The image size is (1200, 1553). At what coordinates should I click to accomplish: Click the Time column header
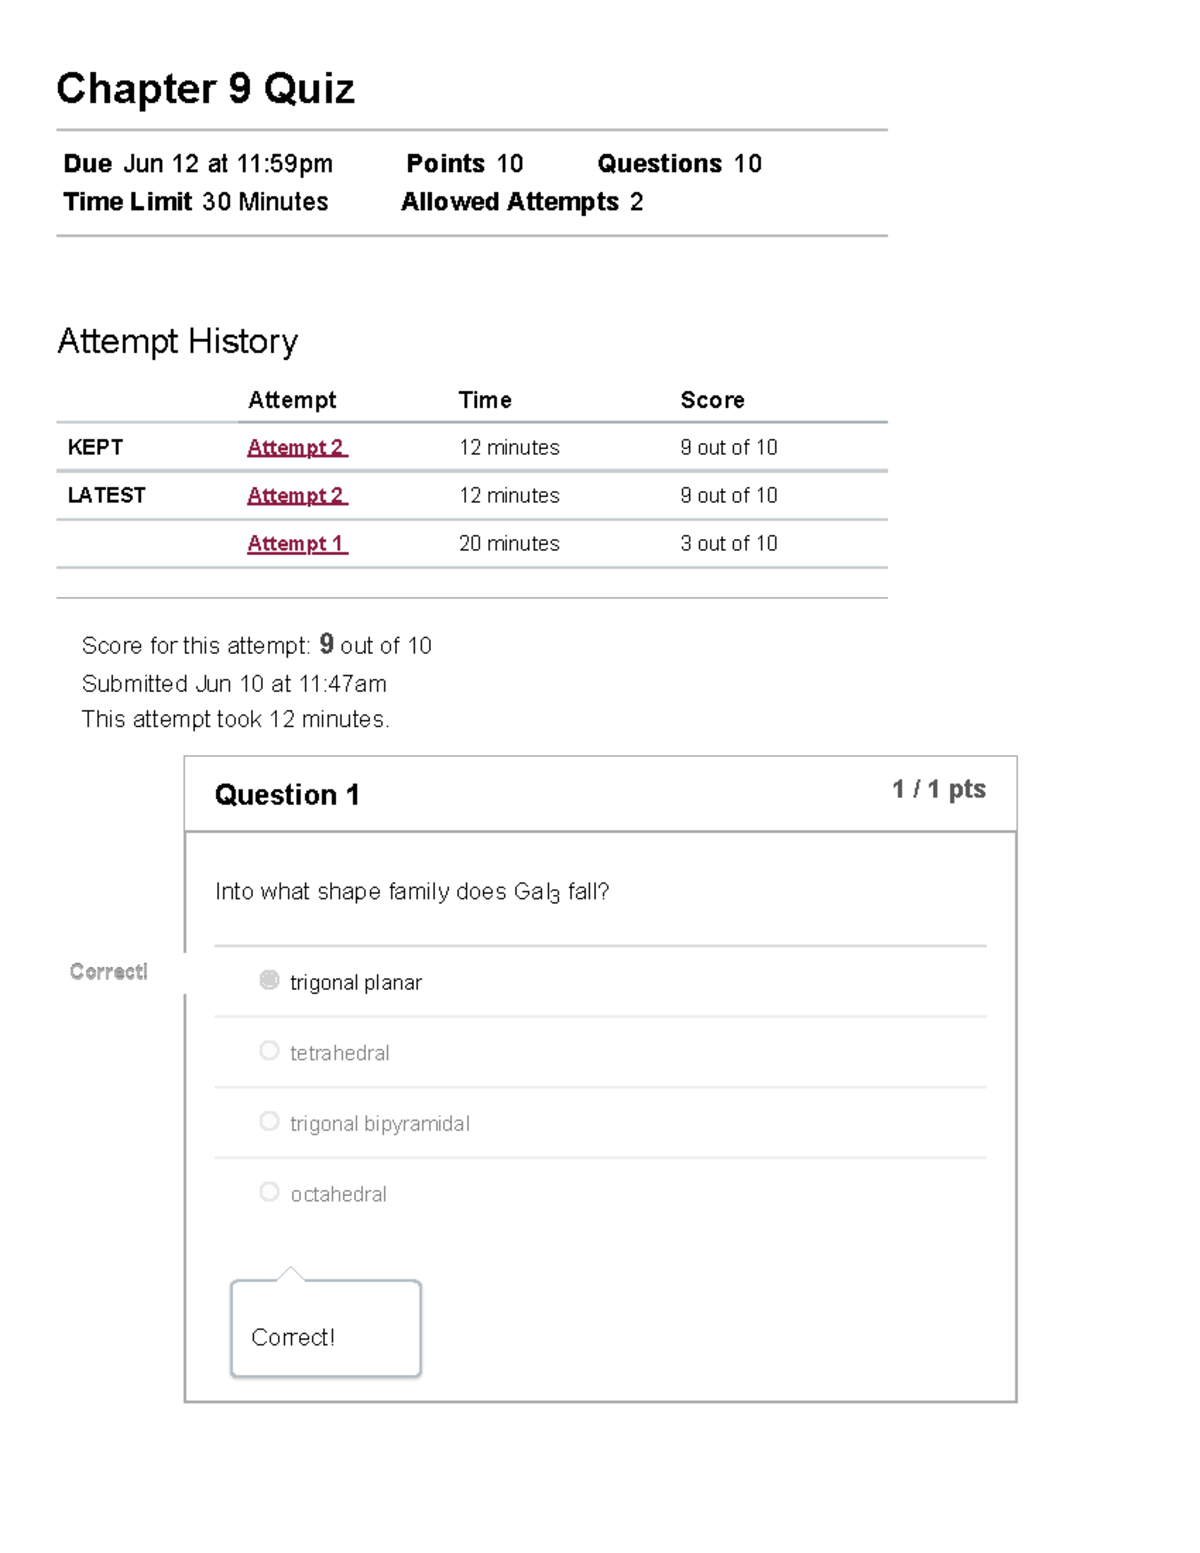484,399
